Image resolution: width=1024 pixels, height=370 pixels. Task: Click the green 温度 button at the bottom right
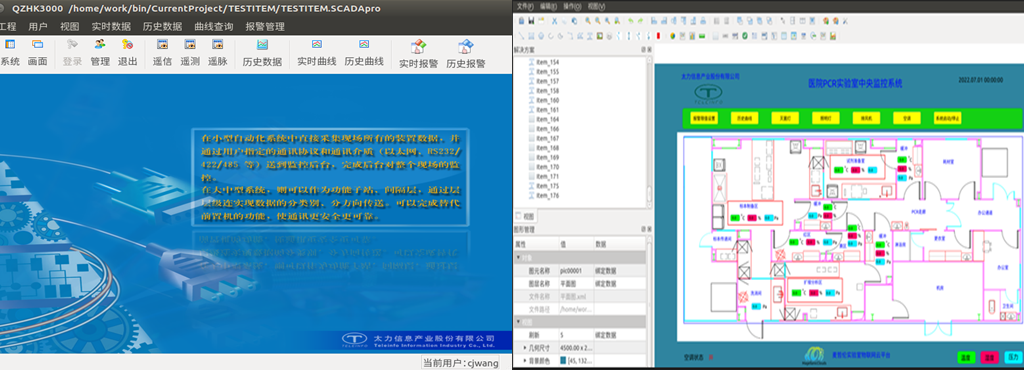(967, 358)
